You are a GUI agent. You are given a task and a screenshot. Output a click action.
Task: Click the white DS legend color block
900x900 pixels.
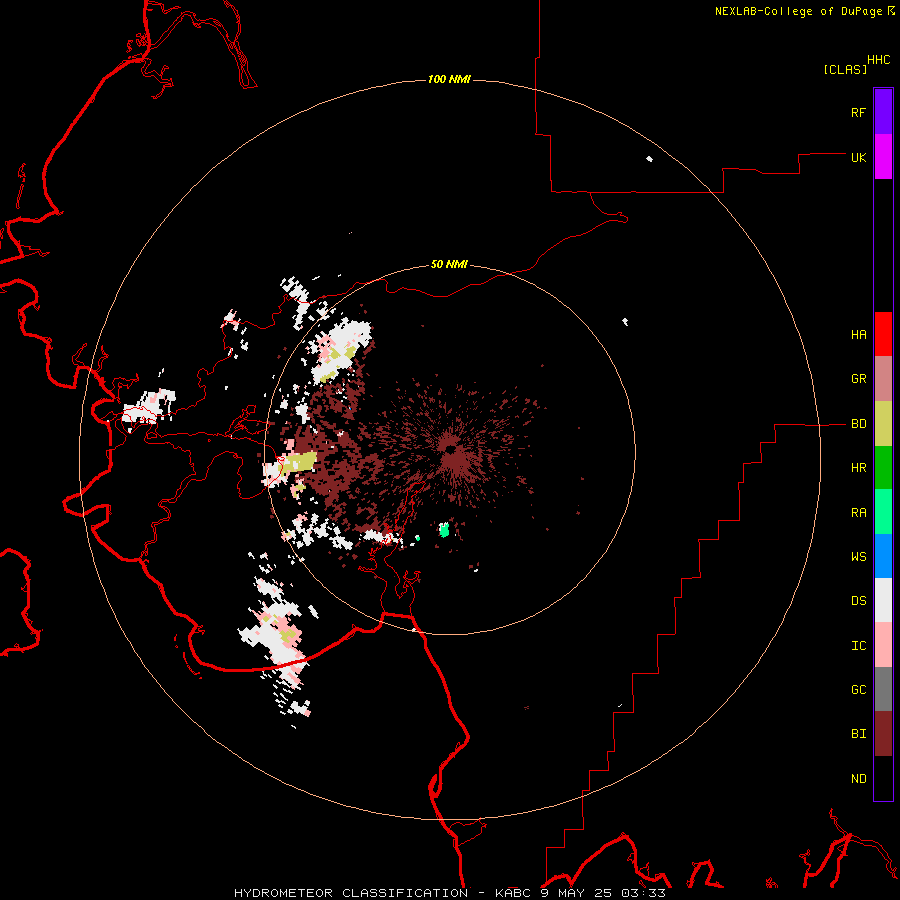[x=883, y=600]
